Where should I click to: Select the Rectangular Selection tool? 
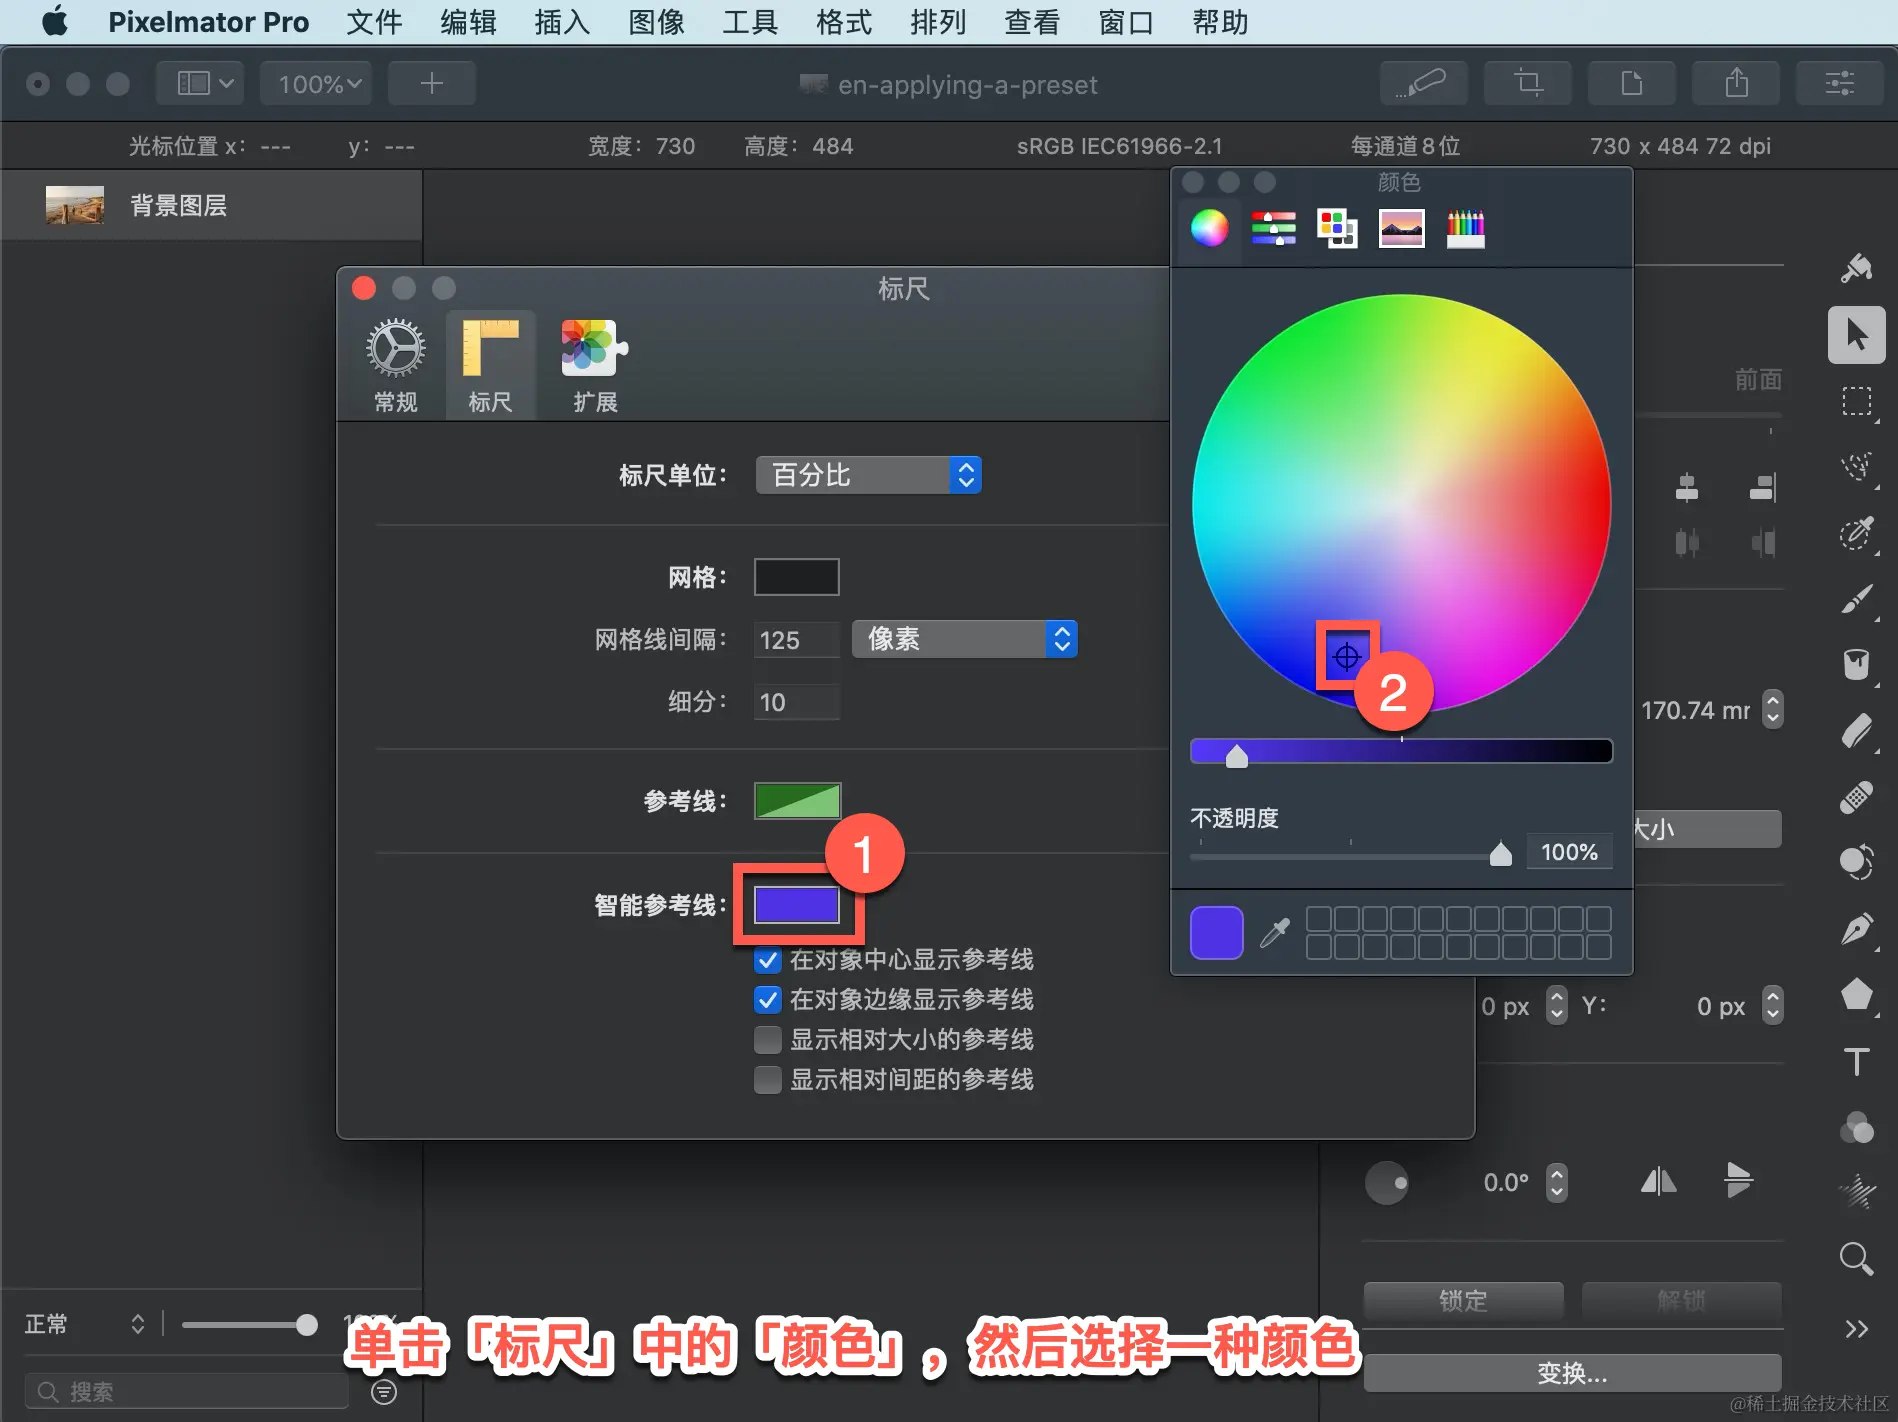[x=1857, y=402]
